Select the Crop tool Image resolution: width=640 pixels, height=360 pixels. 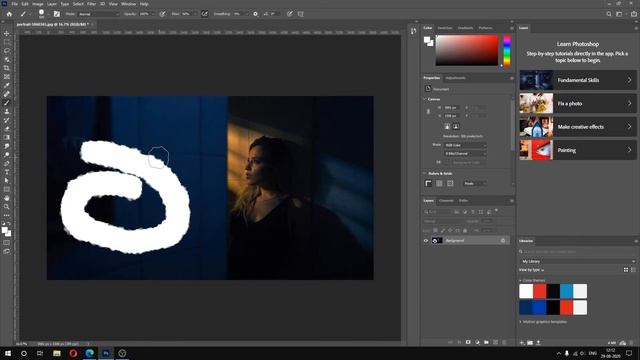tap(7, 68)
